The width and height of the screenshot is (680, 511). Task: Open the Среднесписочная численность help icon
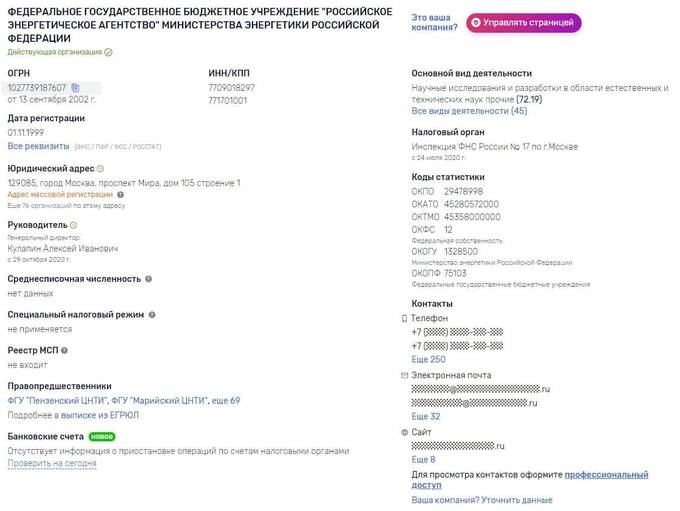point(149,279)
